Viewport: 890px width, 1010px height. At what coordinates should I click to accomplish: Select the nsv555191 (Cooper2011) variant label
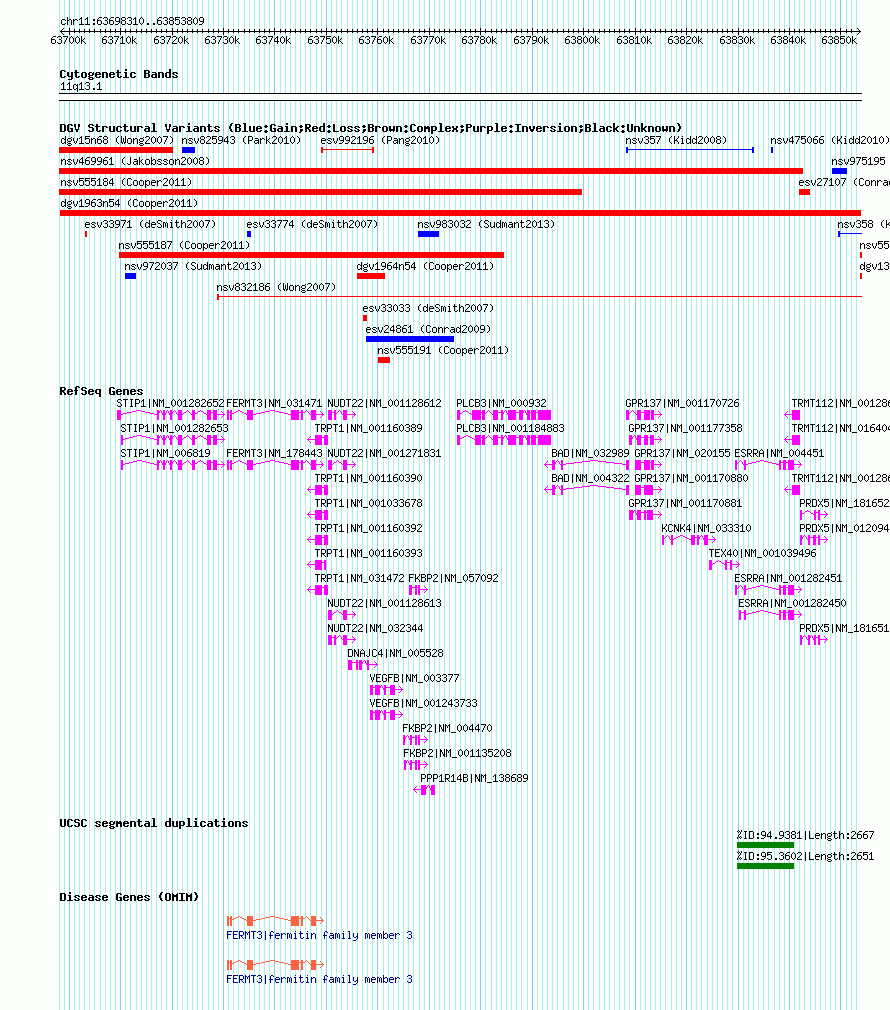click(x=443, y=350)
